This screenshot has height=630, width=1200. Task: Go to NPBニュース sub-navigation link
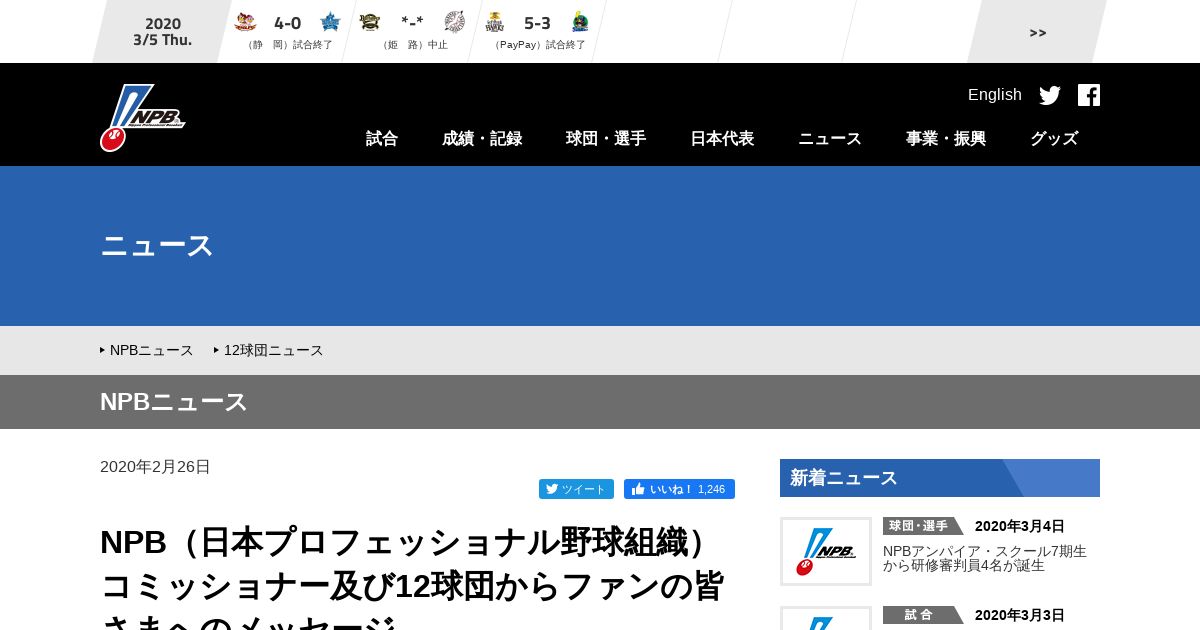[x=152, y=350]
